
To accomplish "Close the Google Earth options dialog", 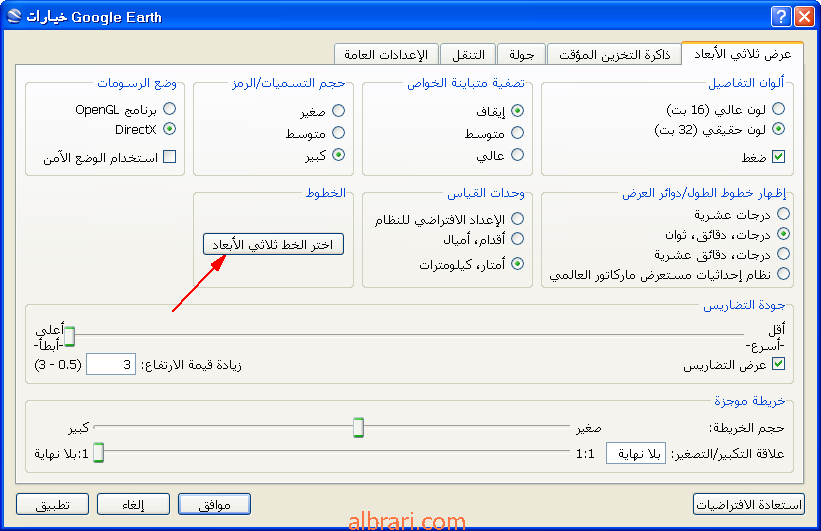I will tap(804, 17).
